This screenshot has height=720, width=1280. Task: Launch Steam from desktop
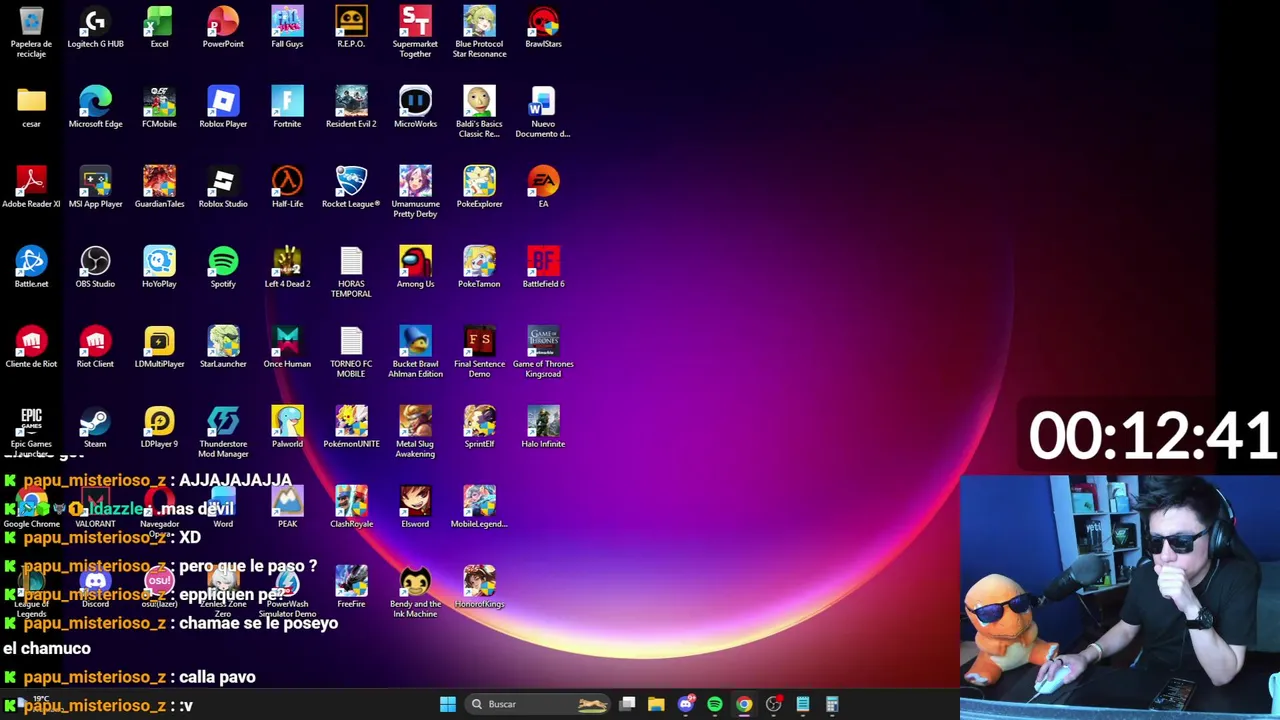95,428
